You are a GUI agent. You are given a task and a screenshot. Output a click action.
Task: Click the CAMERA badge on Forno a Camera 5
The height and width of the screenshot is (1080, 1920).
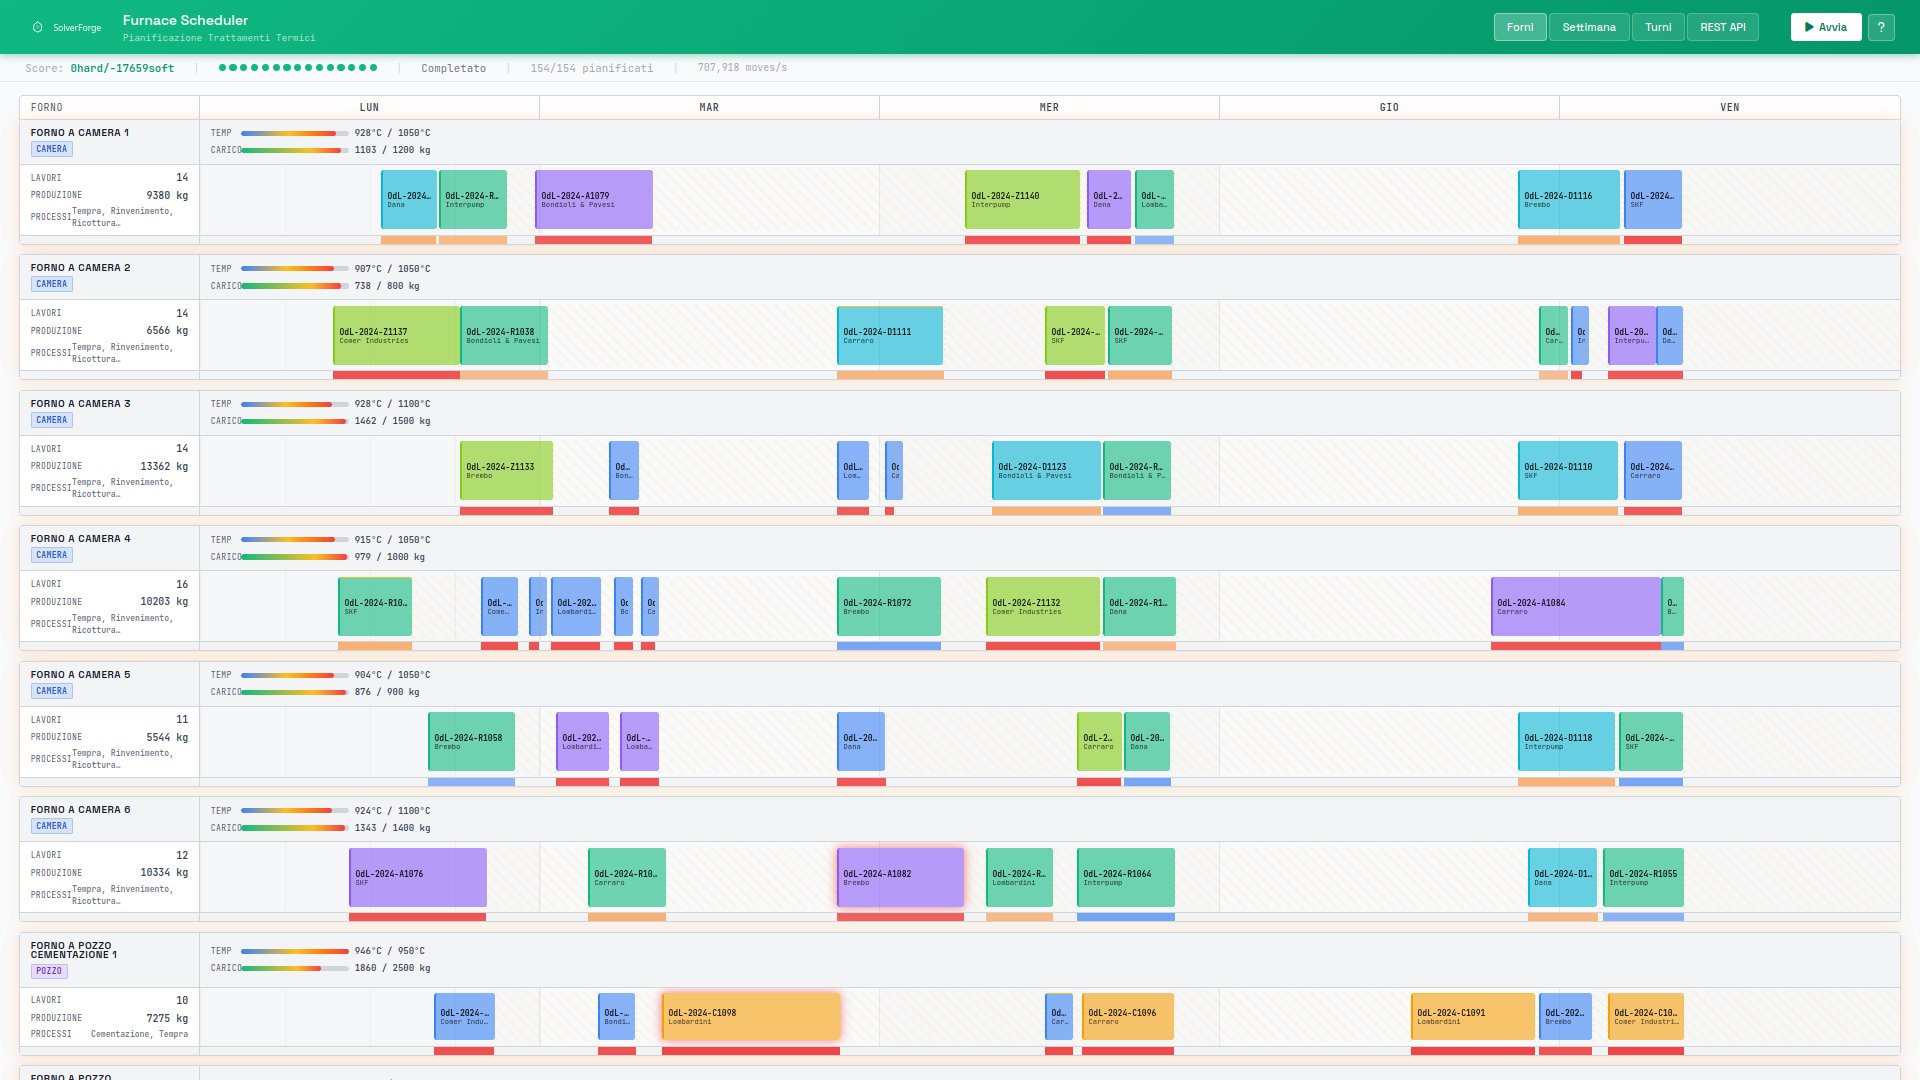51,690
